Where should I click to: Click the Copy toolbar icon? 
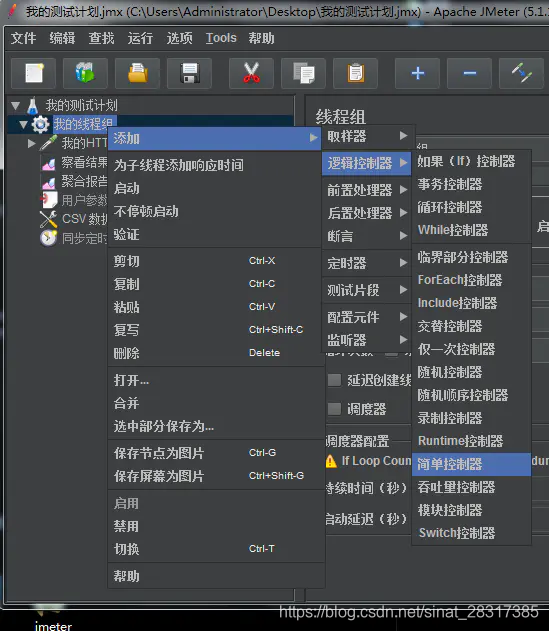click(x=303, y=73)
